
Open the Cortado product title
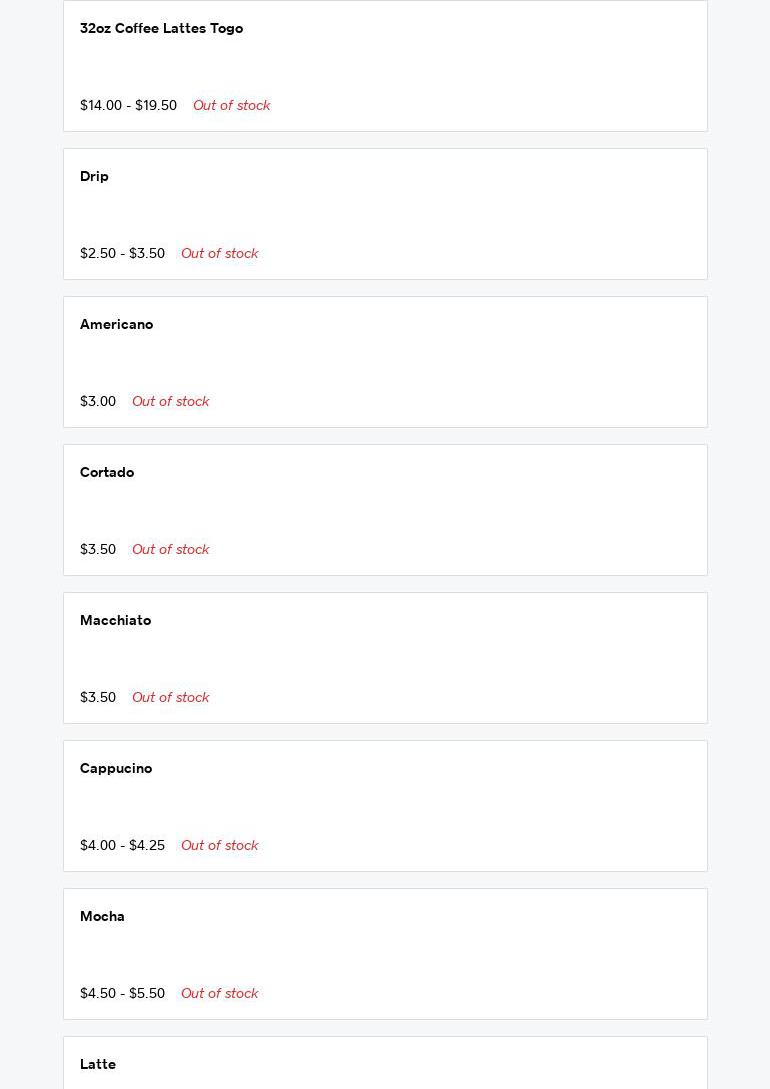pos(107,473)
